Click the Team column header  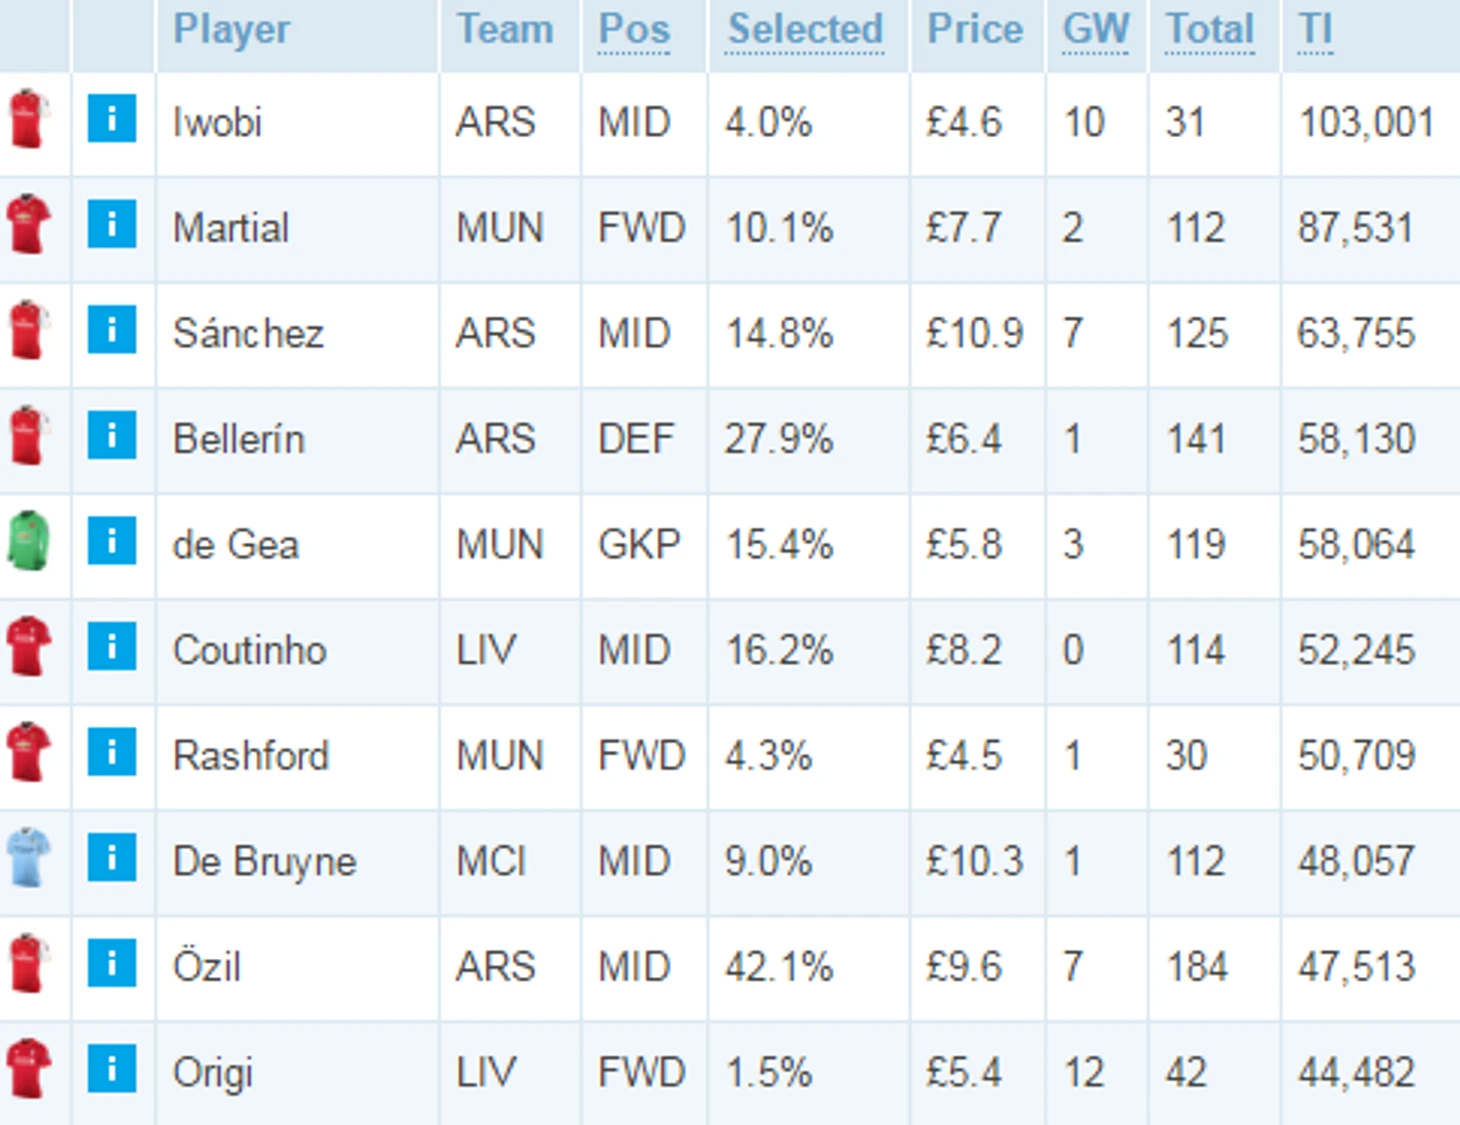click(505, 29)
